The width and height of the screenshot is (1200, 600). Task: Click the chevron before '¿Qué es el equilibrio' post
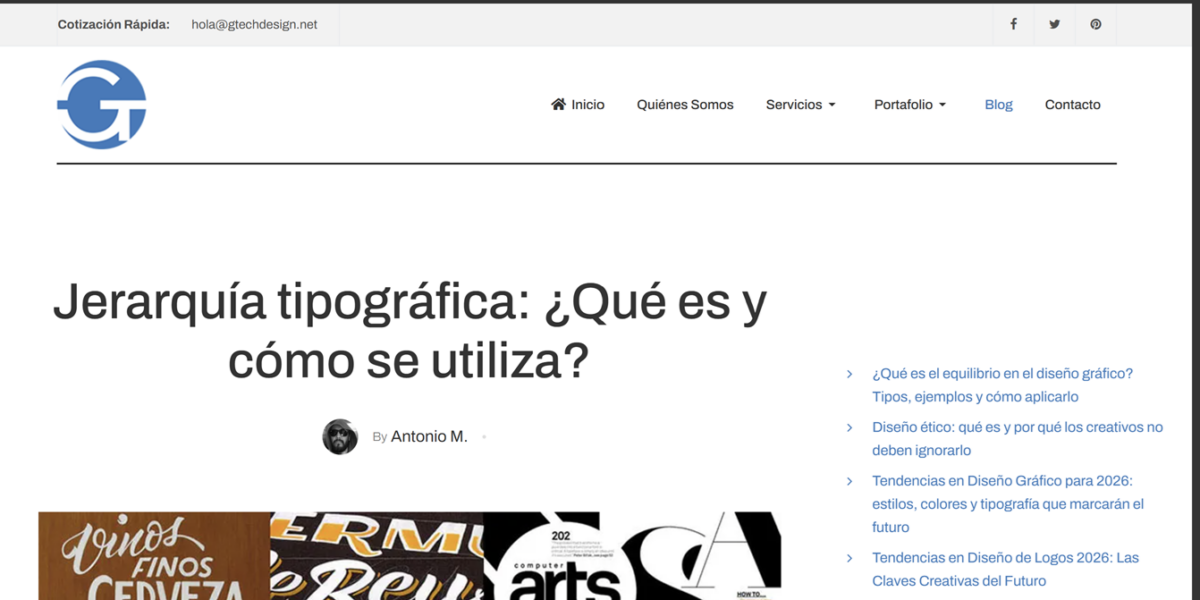tap(850, 373)
